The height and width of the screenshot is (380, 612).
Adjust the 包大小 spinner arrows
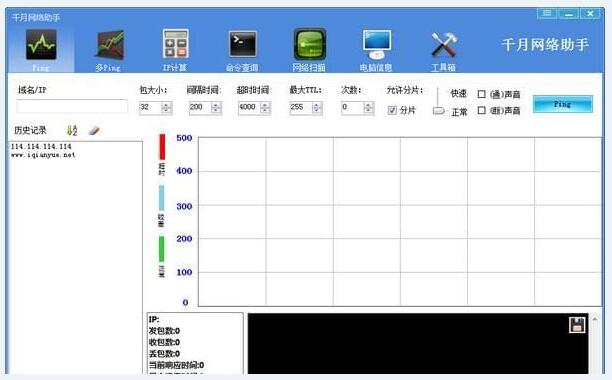167,108
